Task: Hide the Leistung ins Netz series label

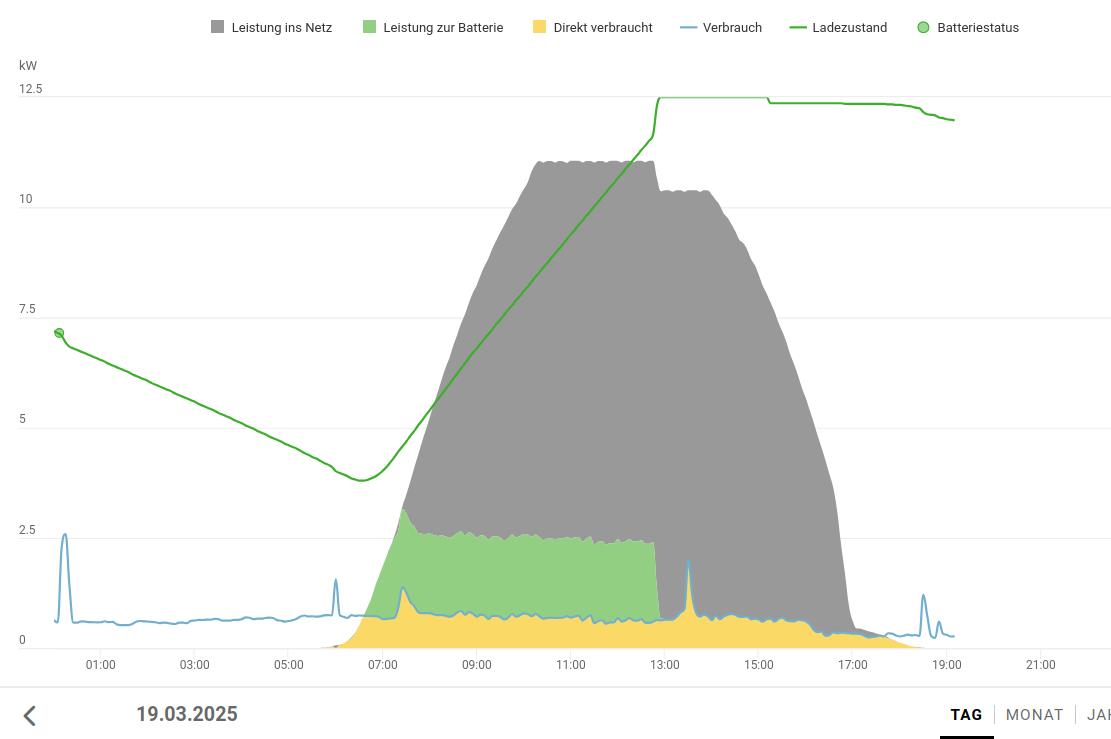Action: pos(281,28)
